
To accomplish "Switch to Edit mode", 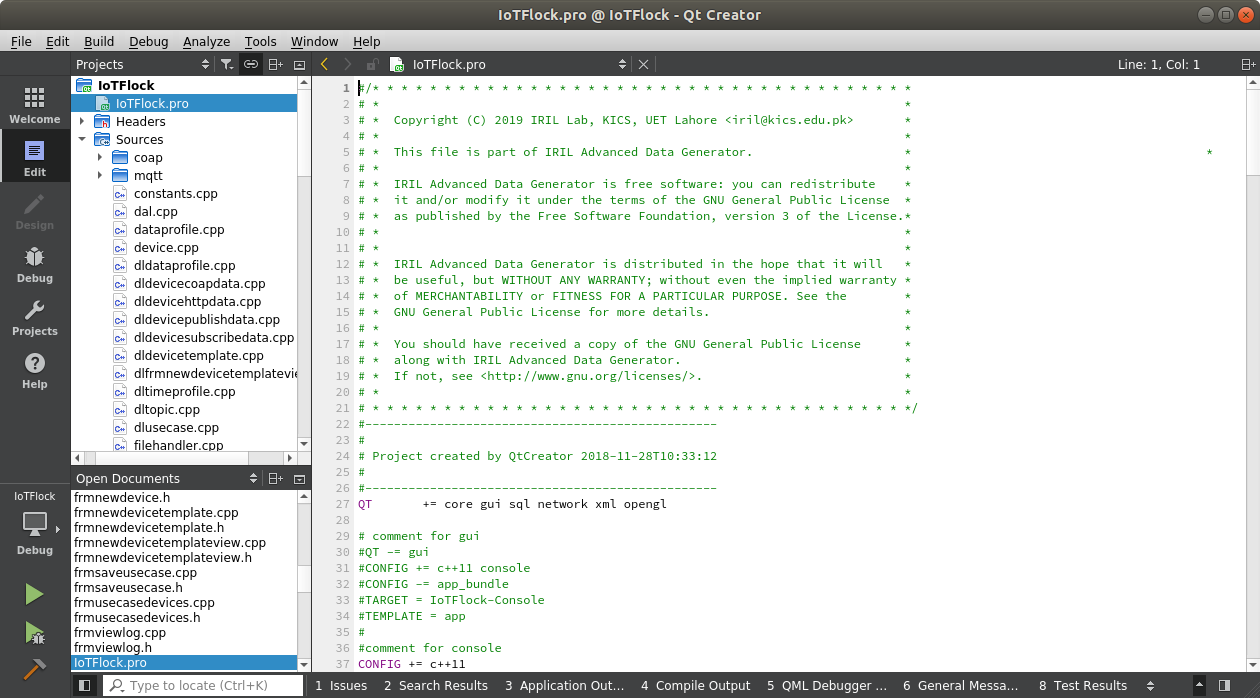I will coord(35,157).
